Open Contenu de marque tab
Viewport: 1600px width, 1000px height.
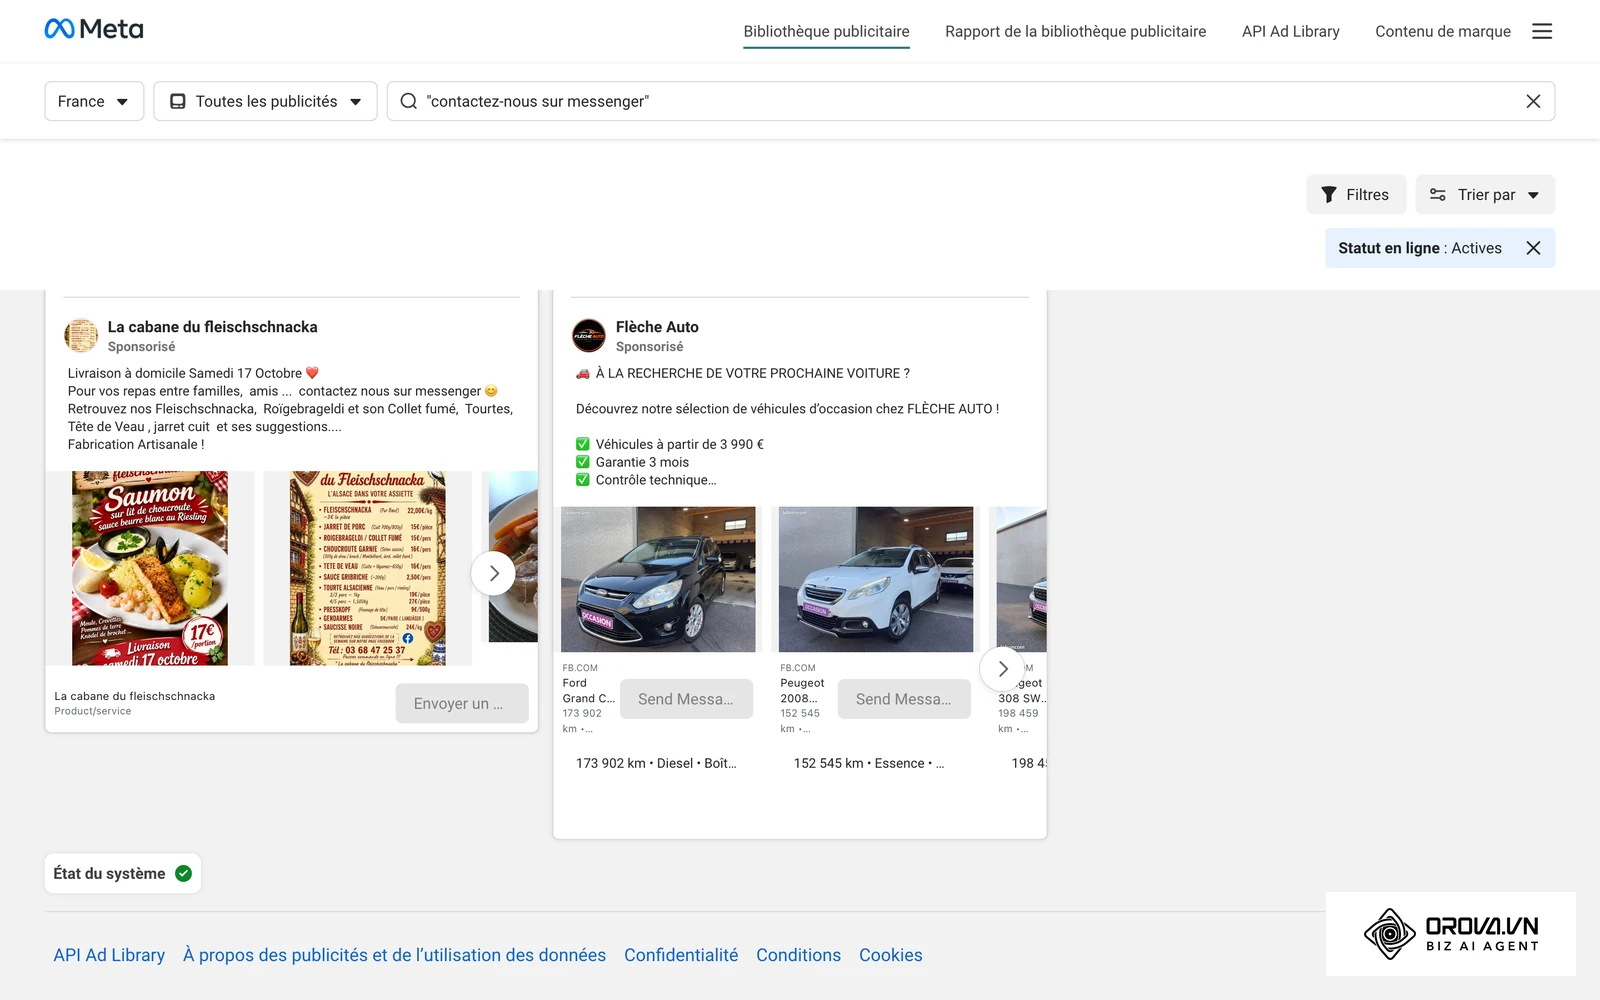click(1442, 31)
